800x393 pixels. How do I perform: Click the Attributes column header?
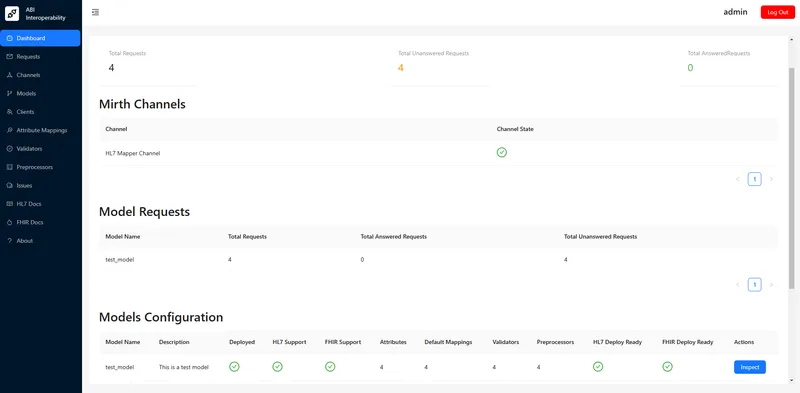coord(393,342)
